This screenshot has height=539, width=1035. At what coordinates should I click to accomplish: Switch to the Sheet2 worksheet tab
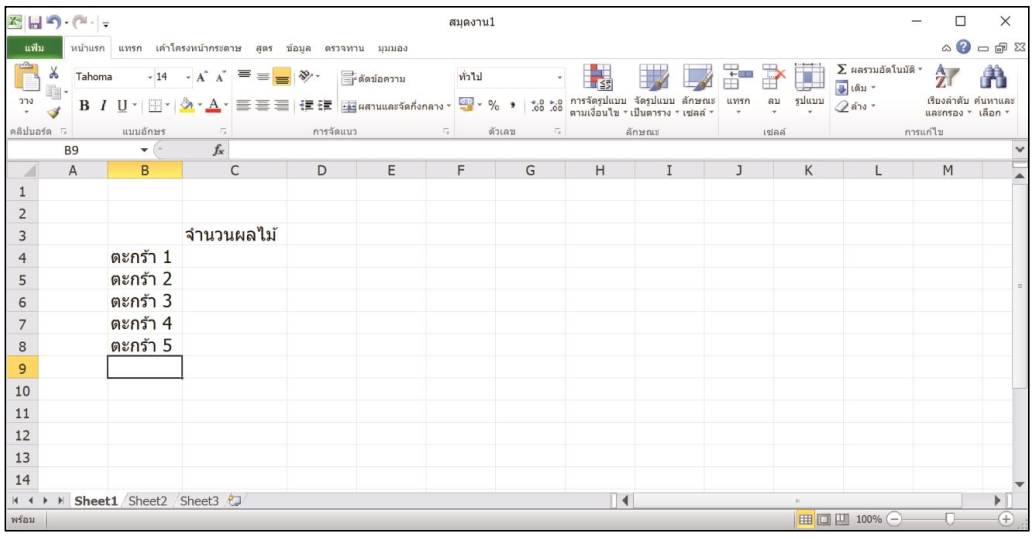point(148,501)
